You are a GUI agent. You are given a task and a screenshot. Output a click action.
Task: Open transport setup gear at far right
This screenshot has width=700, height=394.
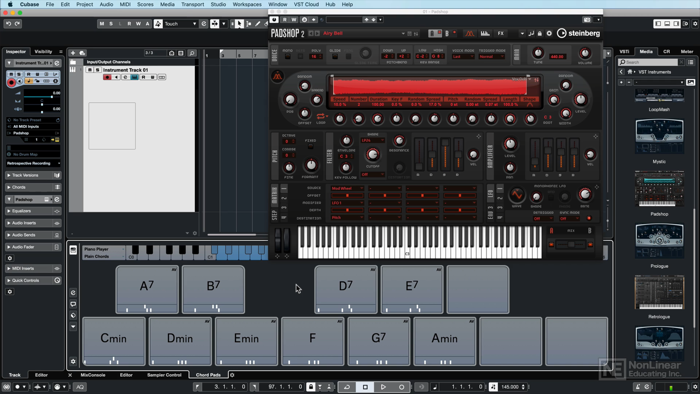(x=695, y=387)
